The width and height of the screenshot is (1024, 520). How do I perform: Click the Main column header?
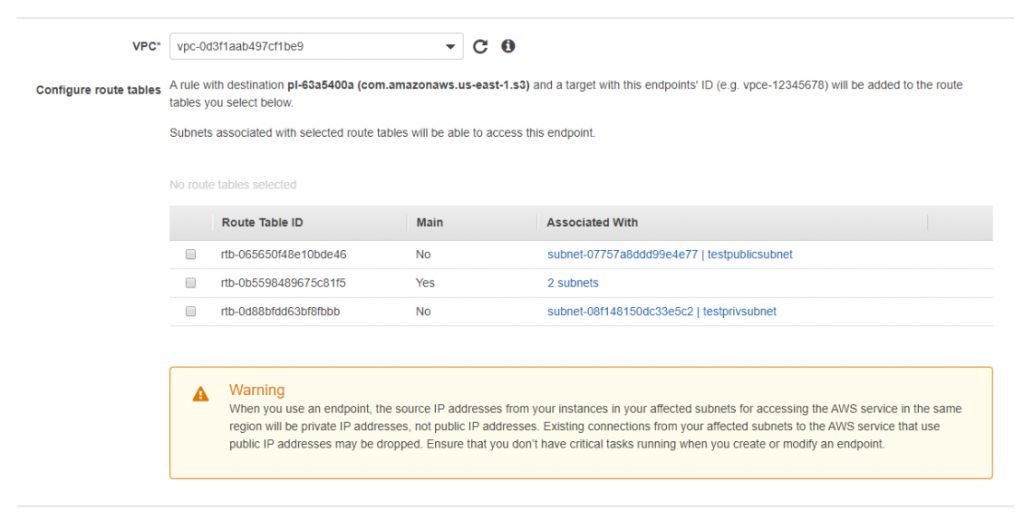pyautogui.click(x=429, y=222)
